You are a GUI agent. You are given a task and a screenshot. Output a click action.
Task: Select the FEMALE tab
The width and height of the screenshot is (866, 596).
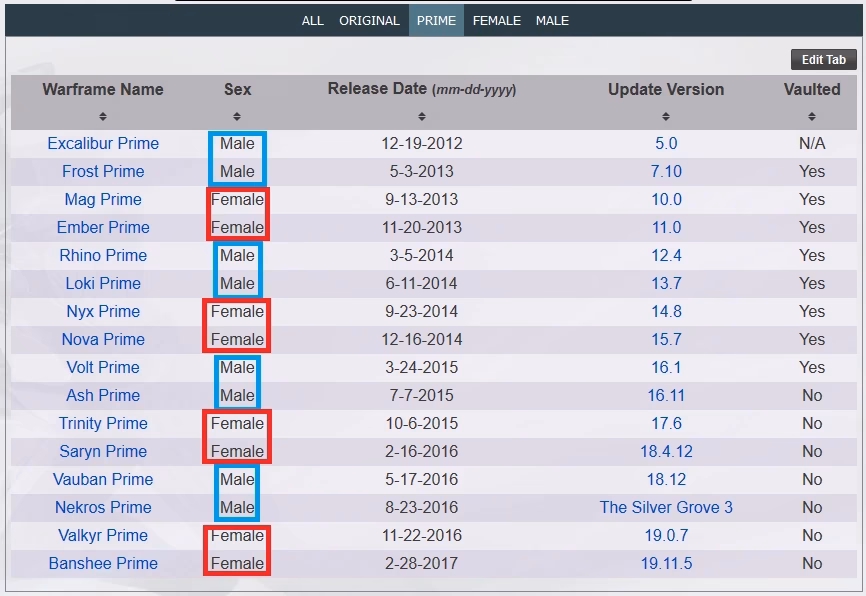pos(497,21)
